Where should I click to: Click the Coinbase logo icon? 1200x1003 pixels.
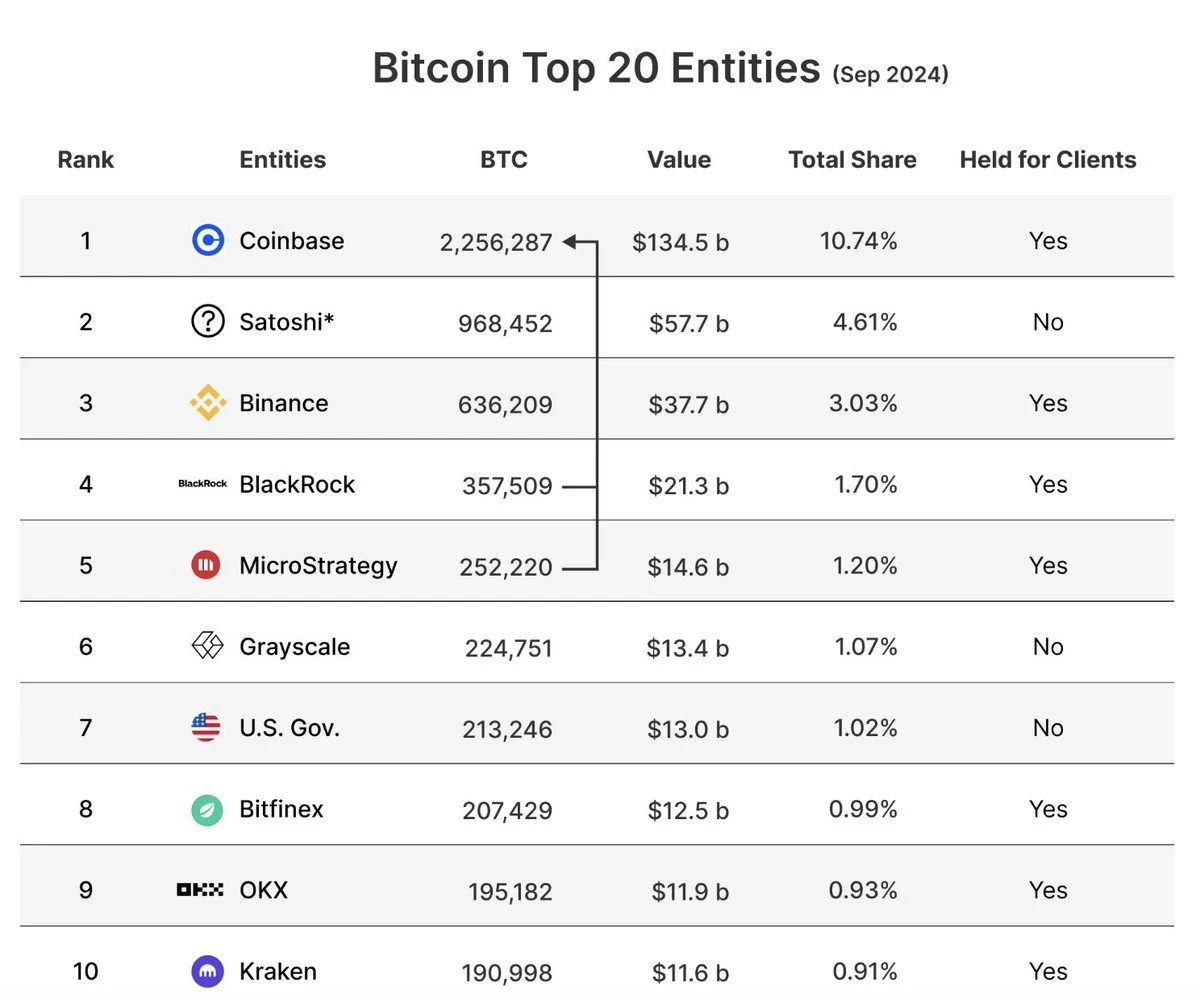(207, 240)
